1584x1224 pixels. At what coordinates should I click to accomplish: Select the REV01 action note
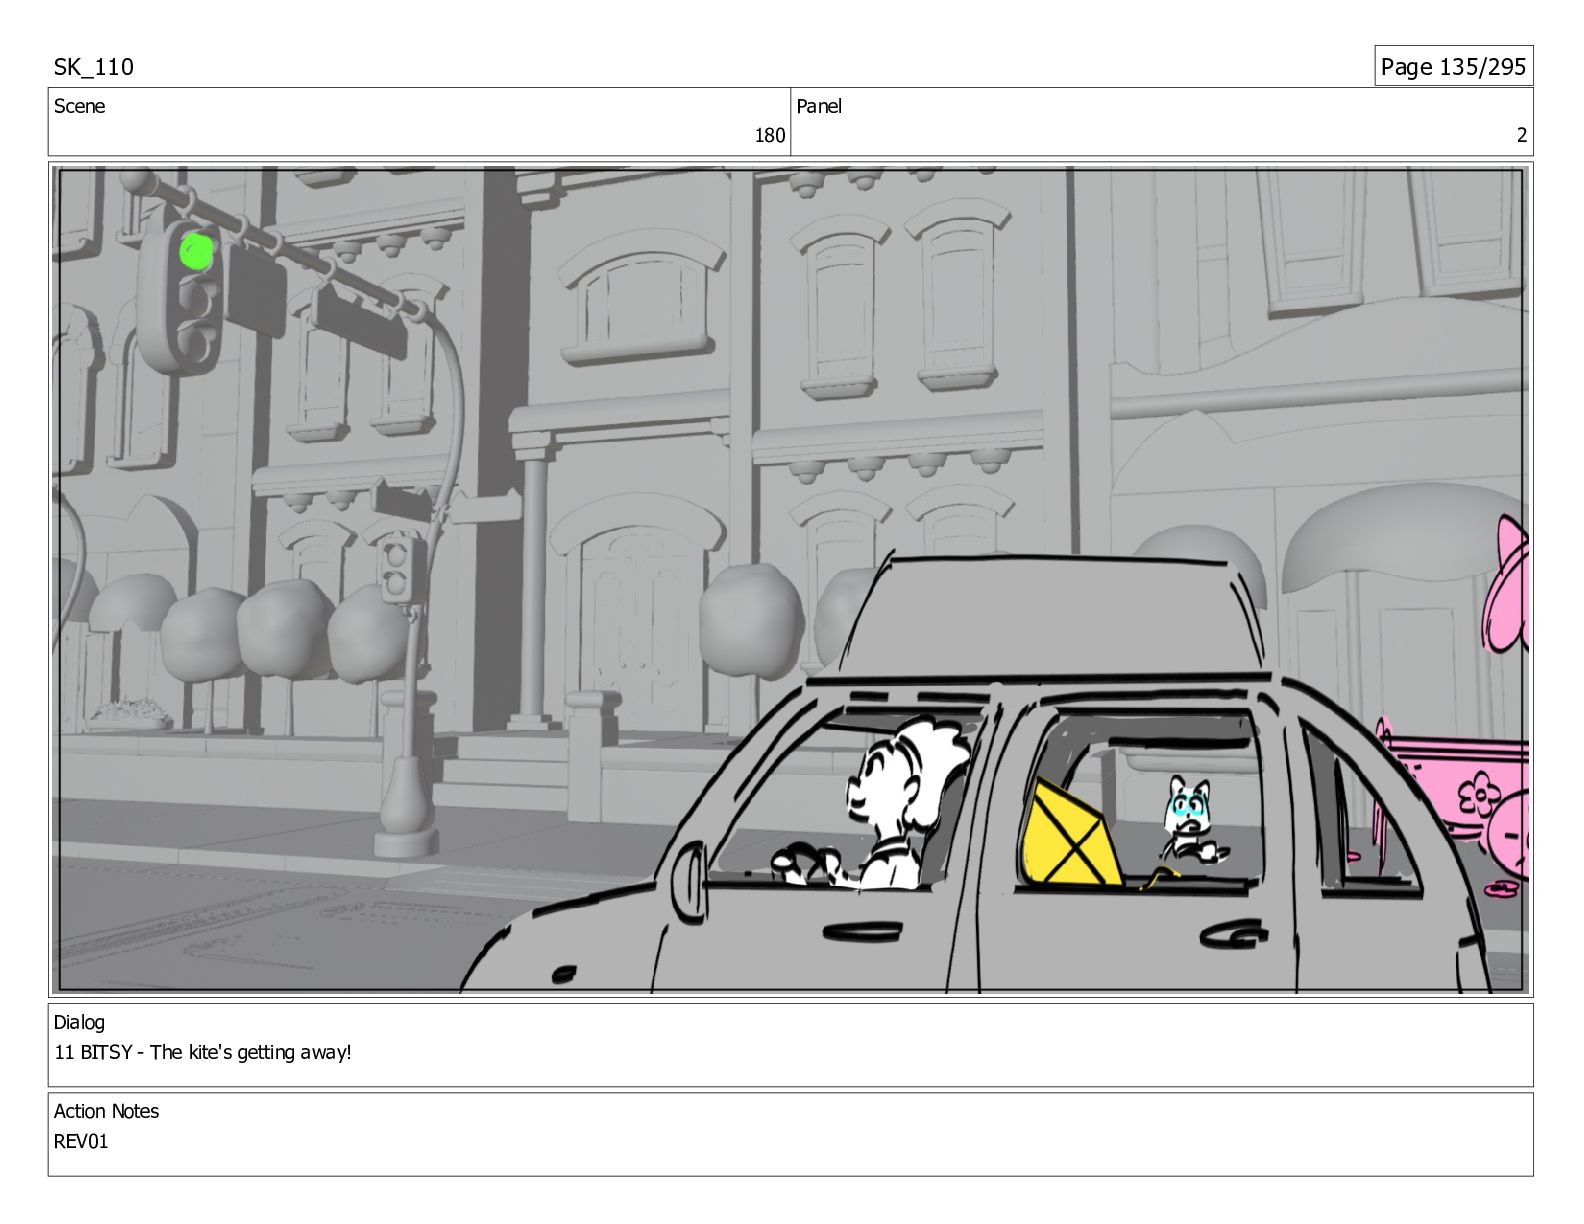tap(81, 1141)
